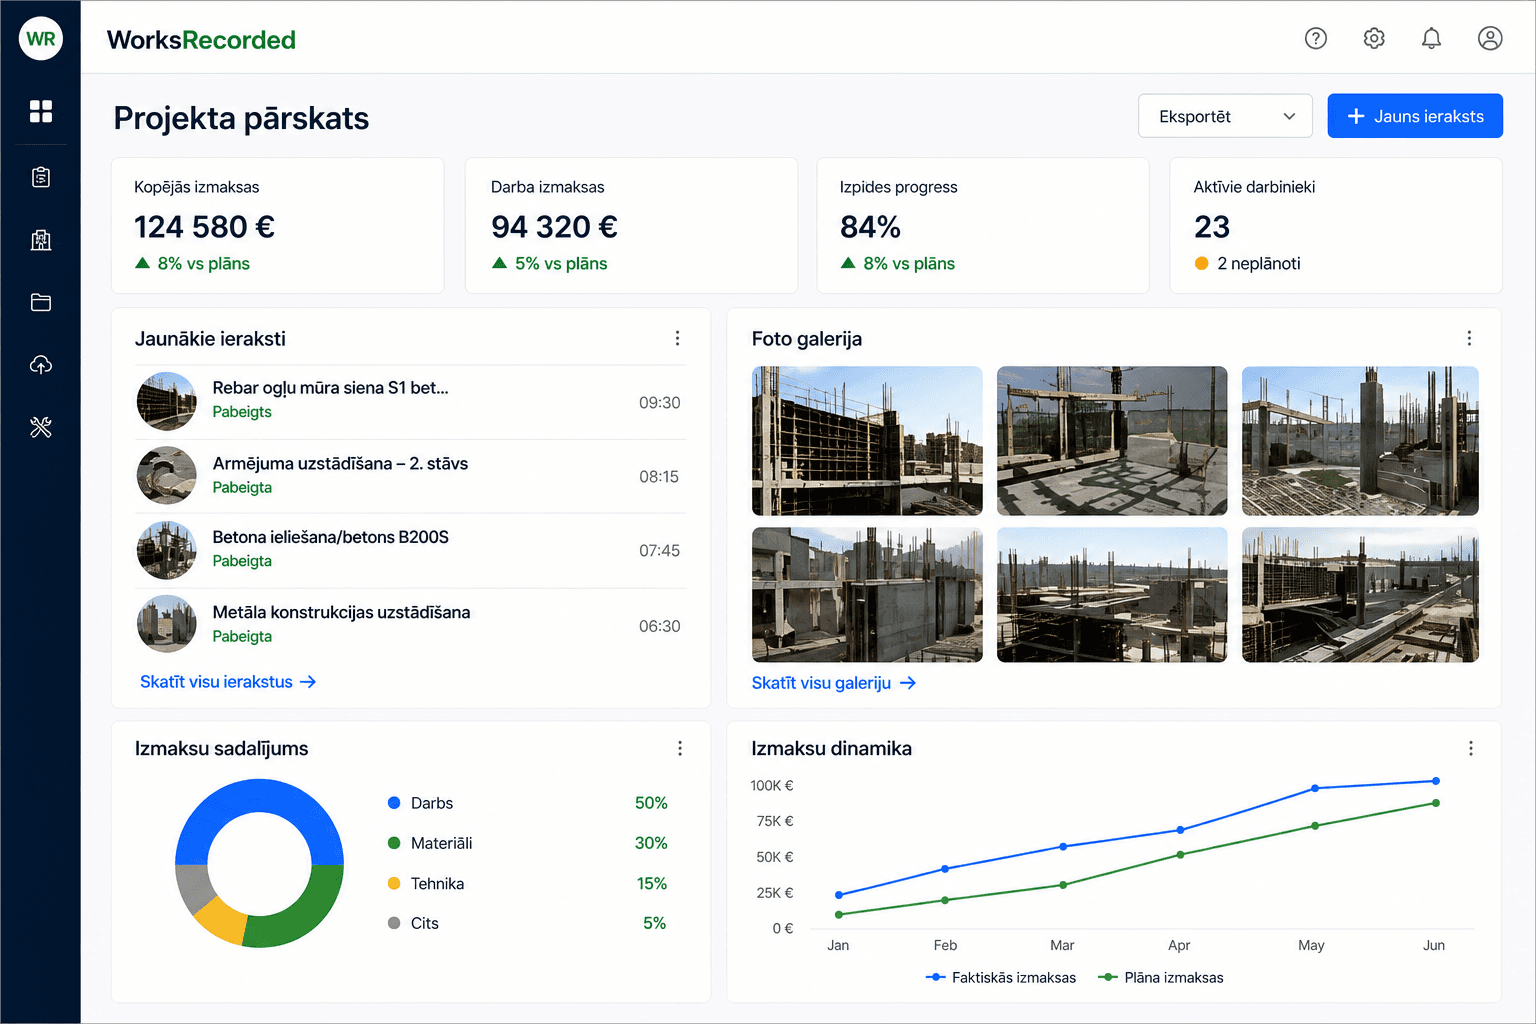Viewport: 1536px width, 1024px height.
Task: Click the blue Darbs legend color dot
Action: [394, 803]
